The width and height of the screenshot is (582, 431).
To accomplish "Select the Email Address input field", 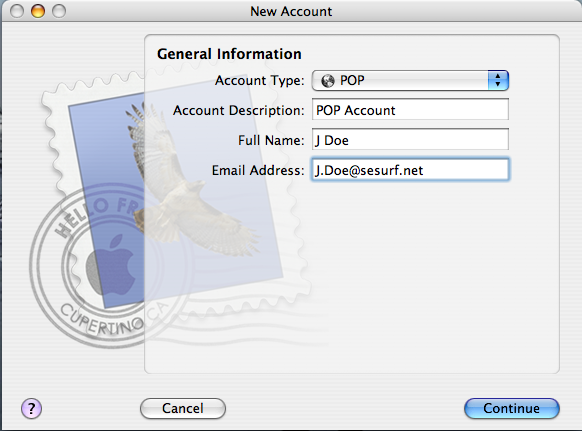I will [x=410, y=170].
